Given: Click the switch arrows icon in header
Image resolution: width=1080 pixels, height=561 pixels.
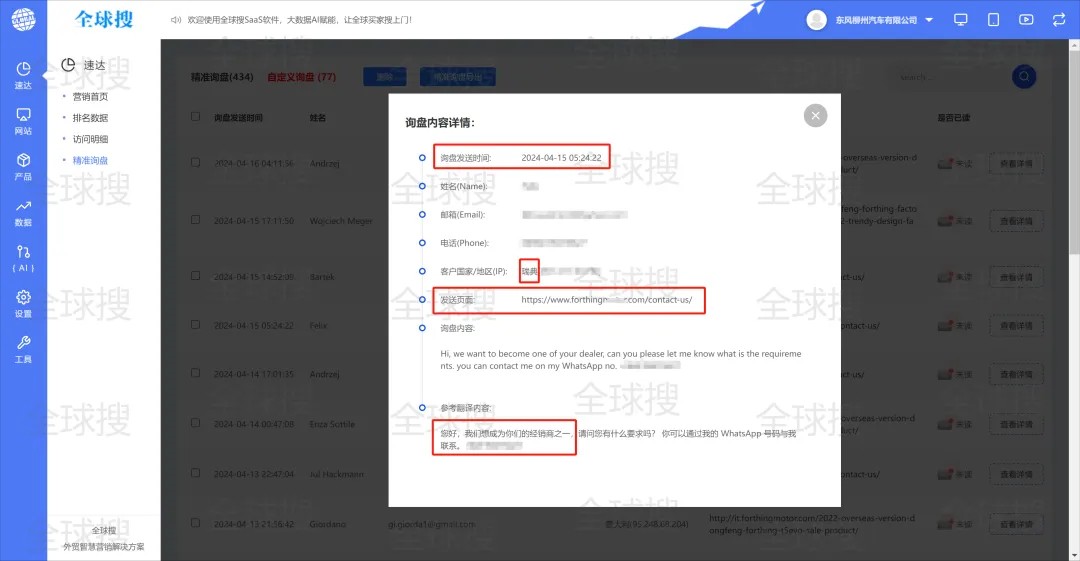Looking at the screenshot, I should pos(1059,19).
